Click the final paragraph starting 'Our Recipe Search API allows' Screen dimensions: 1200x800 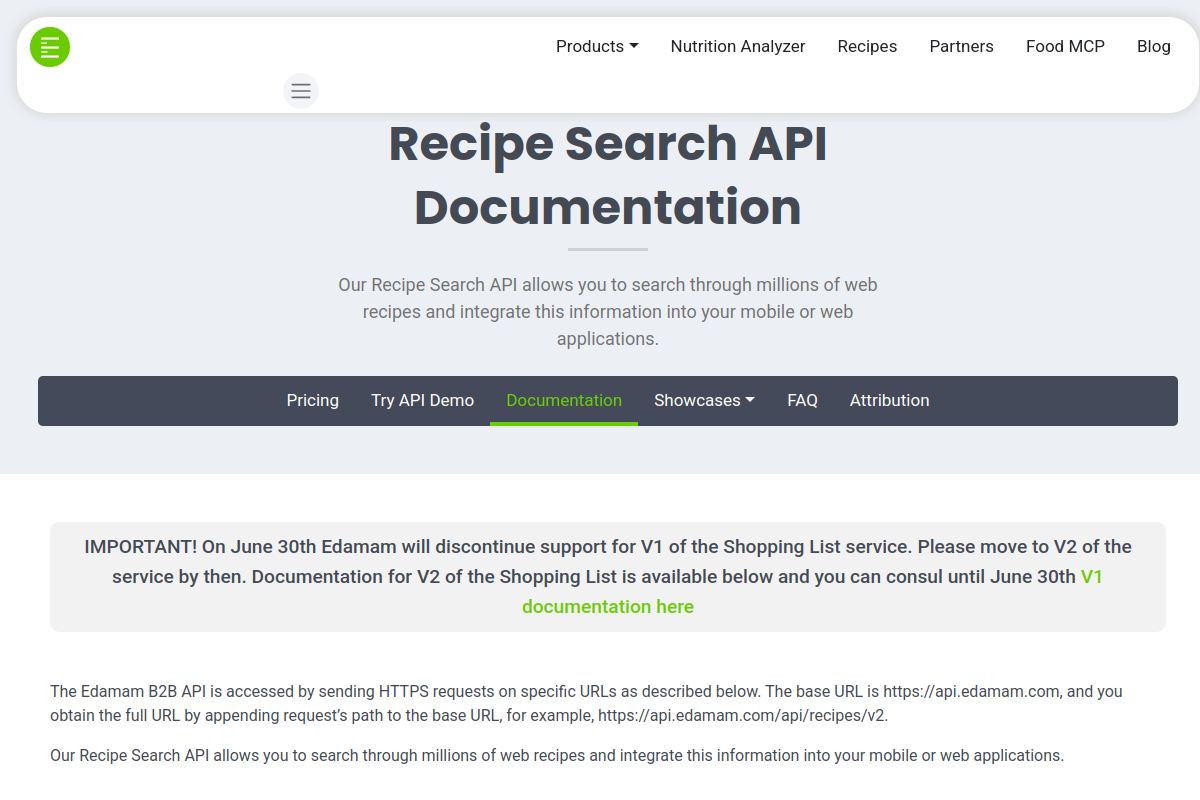click(x=557, y=755)
